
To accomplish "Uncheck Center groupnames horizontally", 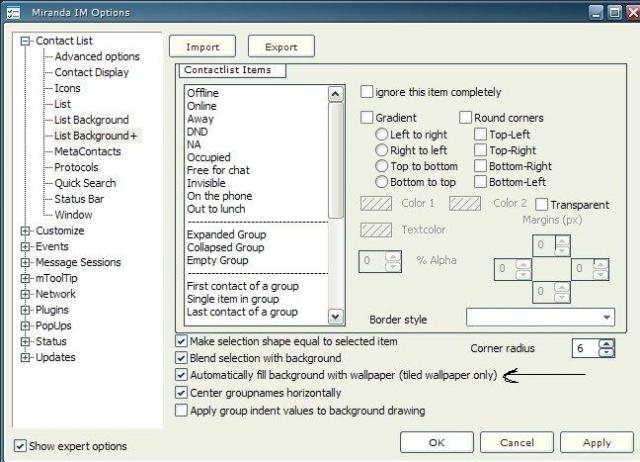I will [x=181, y=393].
